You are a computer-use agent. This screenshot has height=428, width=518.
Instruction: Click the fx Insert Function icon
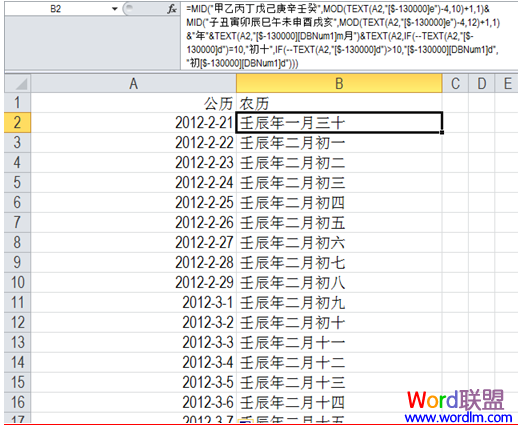pyautogui.click(x=172, y=9)
